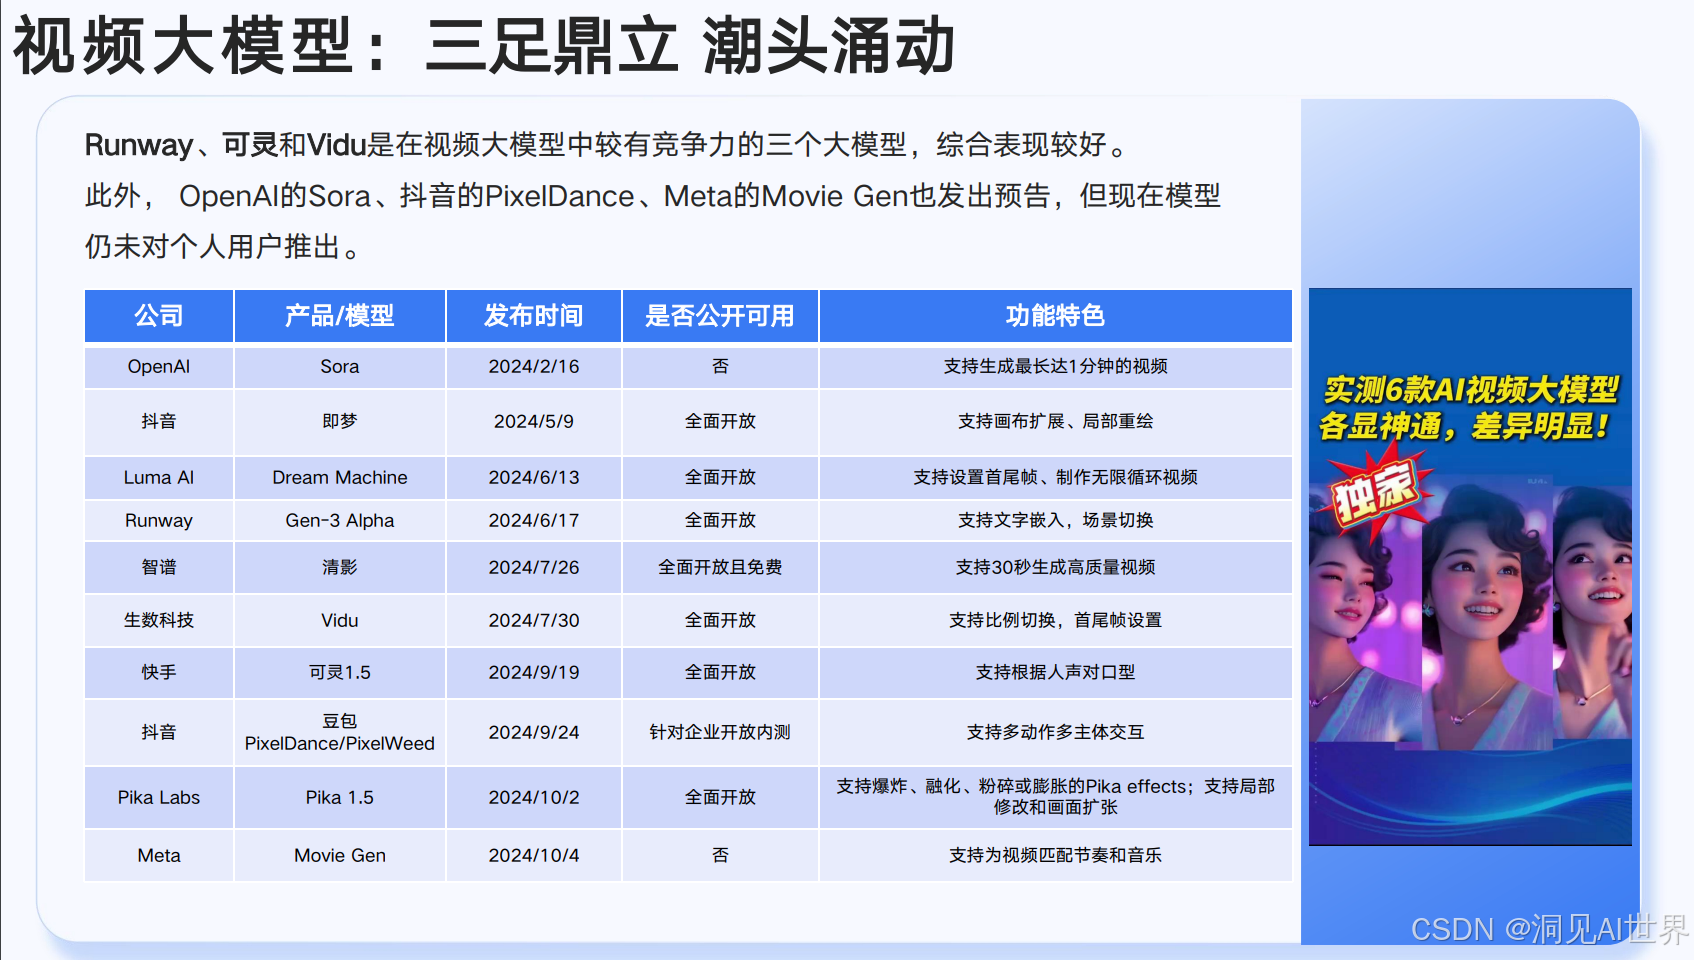
Task: Select the 智谱 company cell
Action: point(159,568)
